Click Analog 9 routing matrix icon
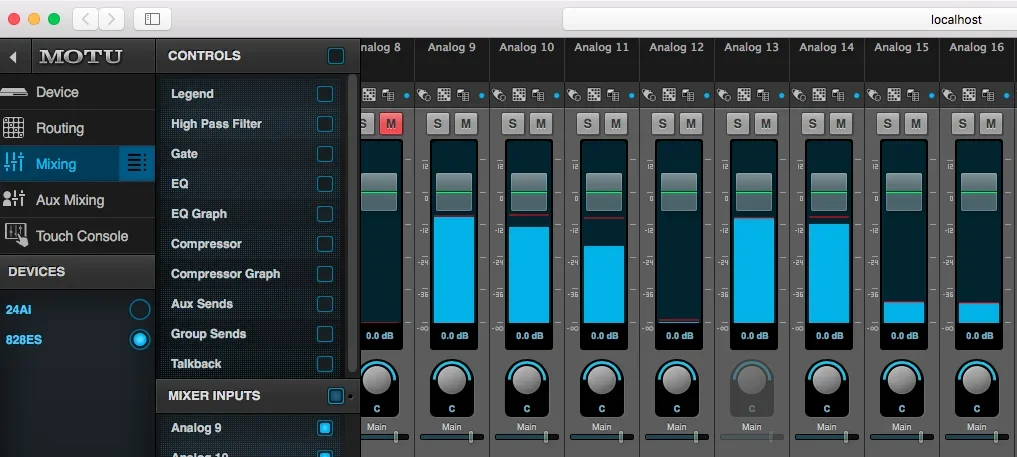The height and width of the screenshot is (457, 1017). click(443, 95)
